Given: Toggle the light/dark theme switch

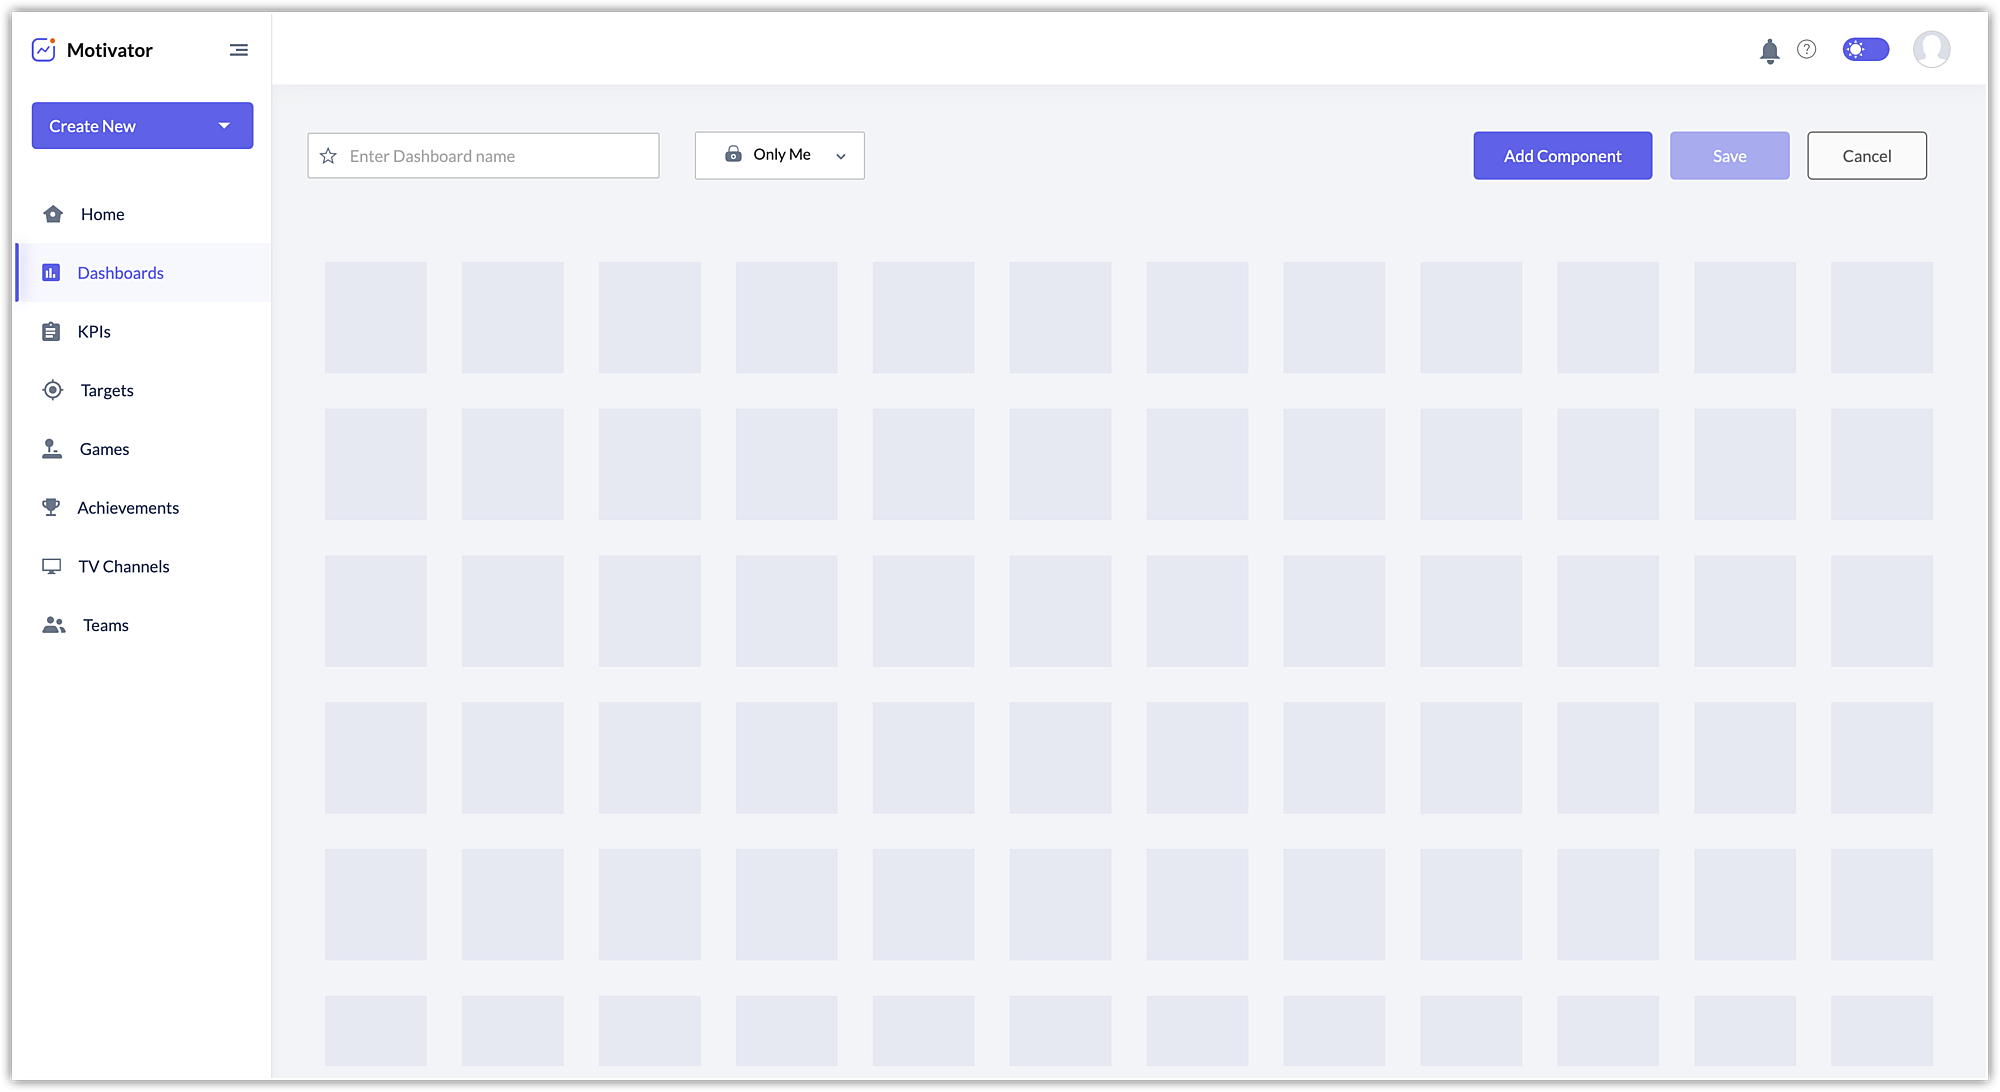Looking at the screenshot, I should (x=1865, y=50).
